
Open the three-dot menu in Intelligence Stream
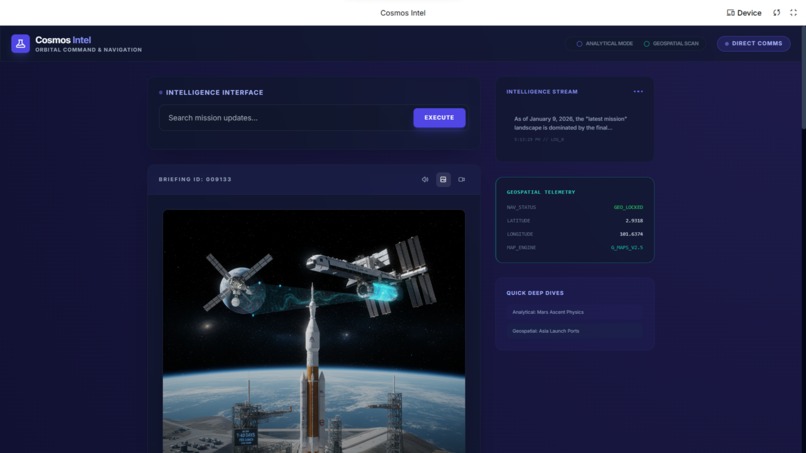click(638, 92)
